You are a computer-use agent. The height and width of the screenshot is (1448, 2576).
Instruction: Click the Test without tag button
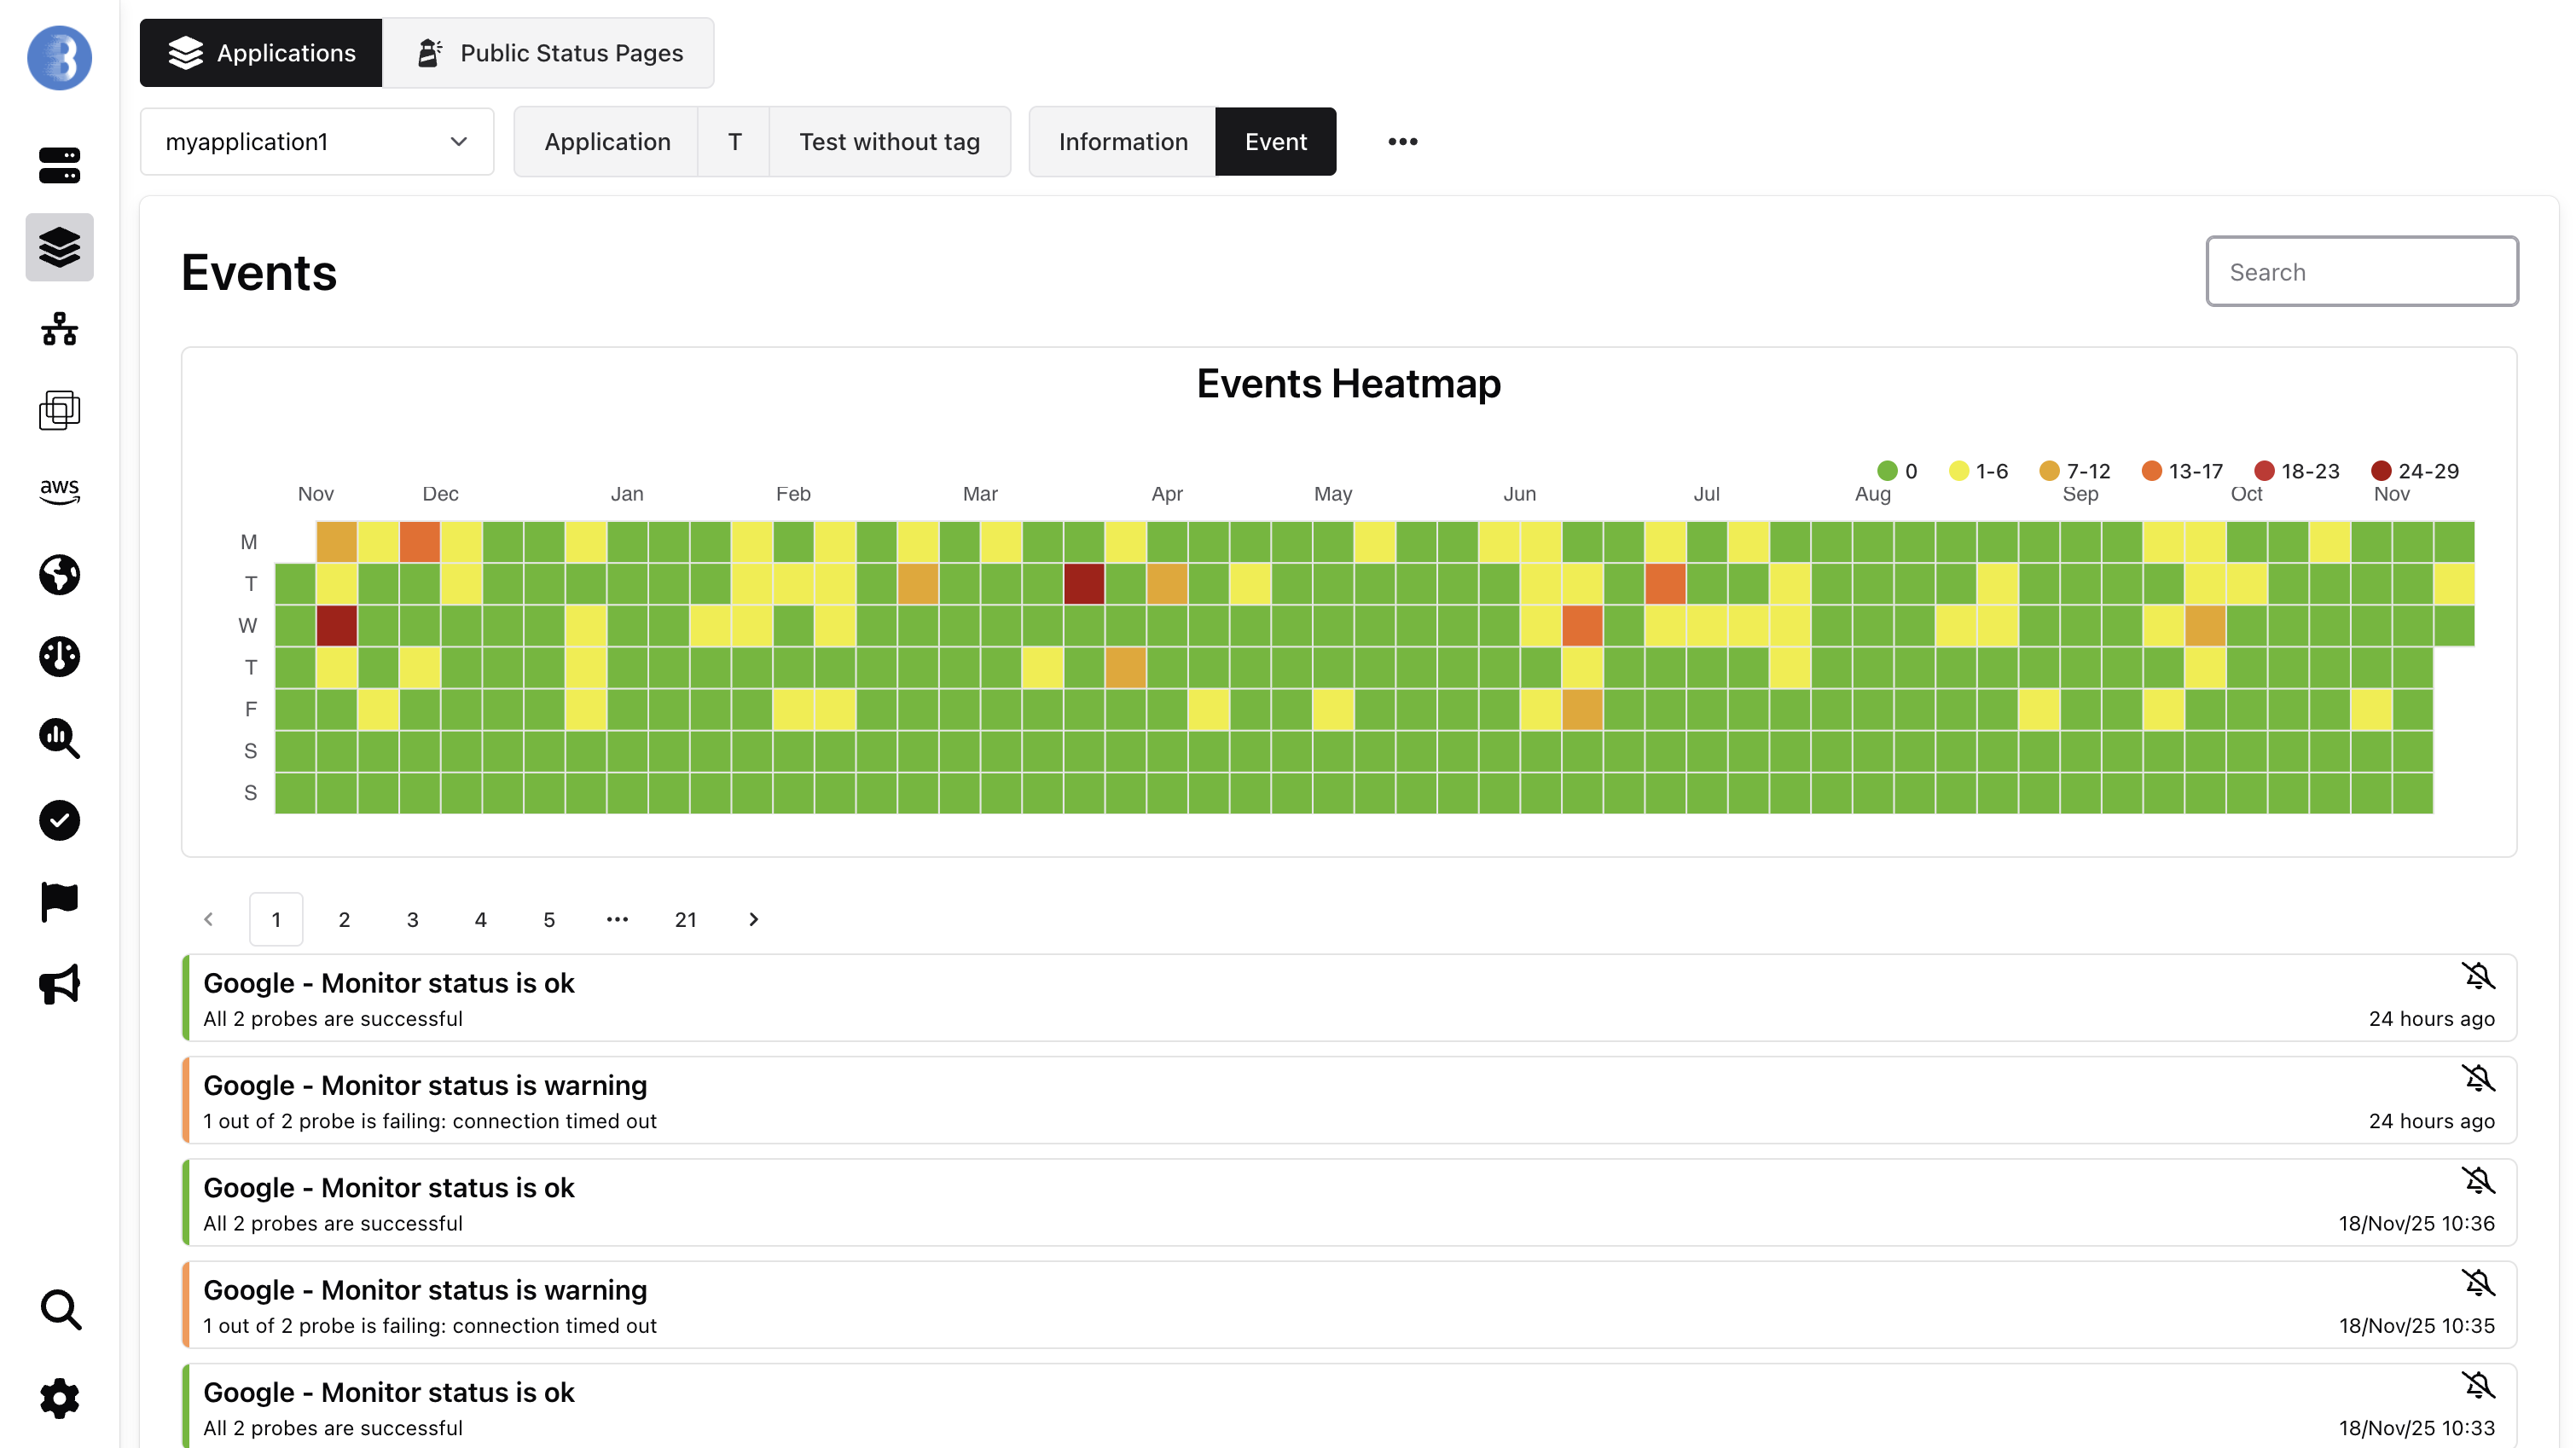point(888,142)
